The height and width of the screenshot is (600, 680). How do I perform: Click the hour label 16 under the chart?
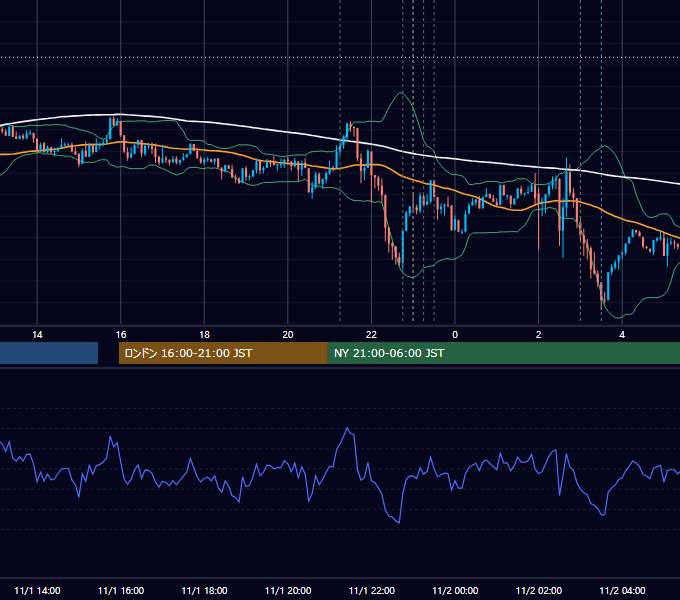point(121,335)
